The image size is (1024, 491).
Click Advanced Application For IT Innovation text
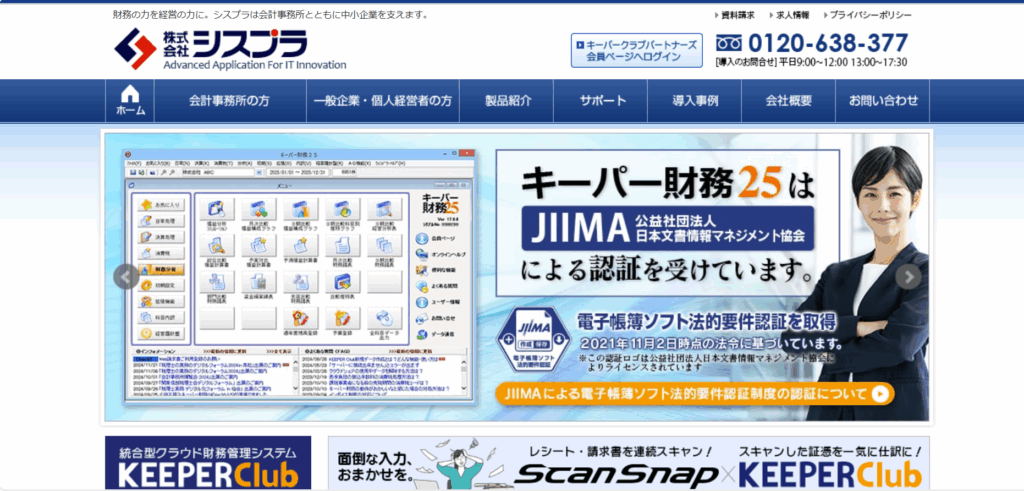(x=255, y=65)
